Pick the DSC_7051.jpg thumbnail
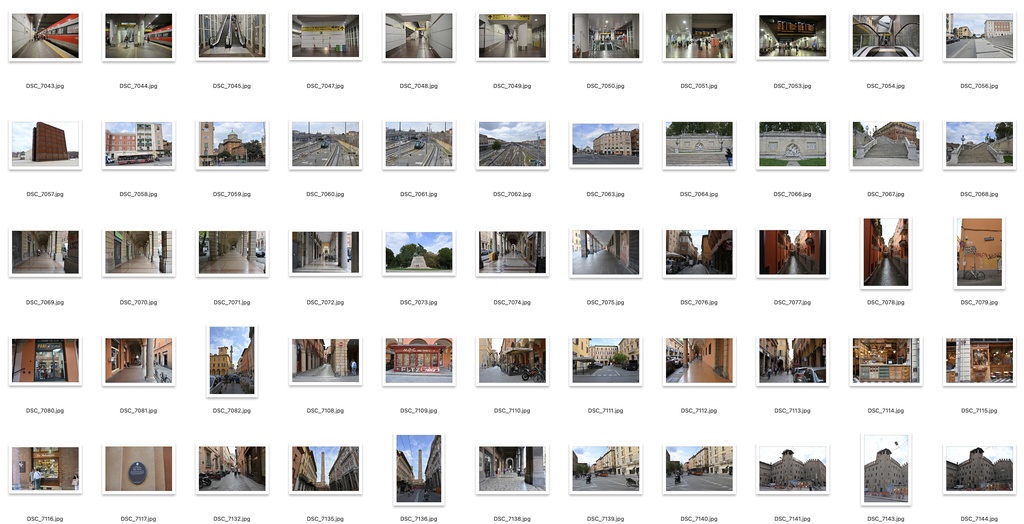The image size is (1024, 524). 699,36
